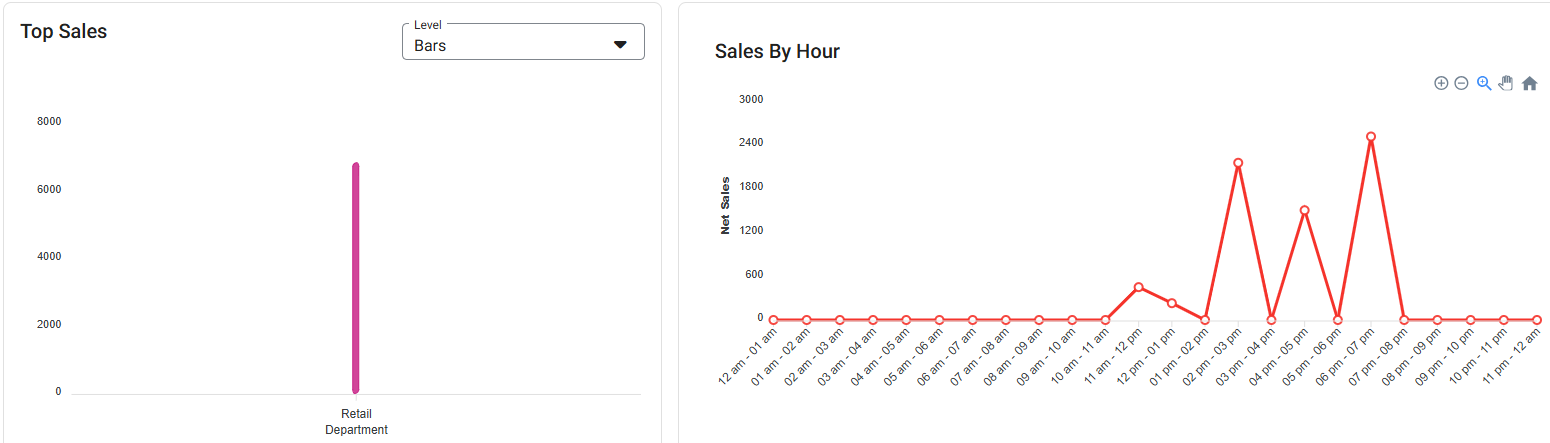
Task: Click the Retail Department axis label
Action: pos(356,421)
